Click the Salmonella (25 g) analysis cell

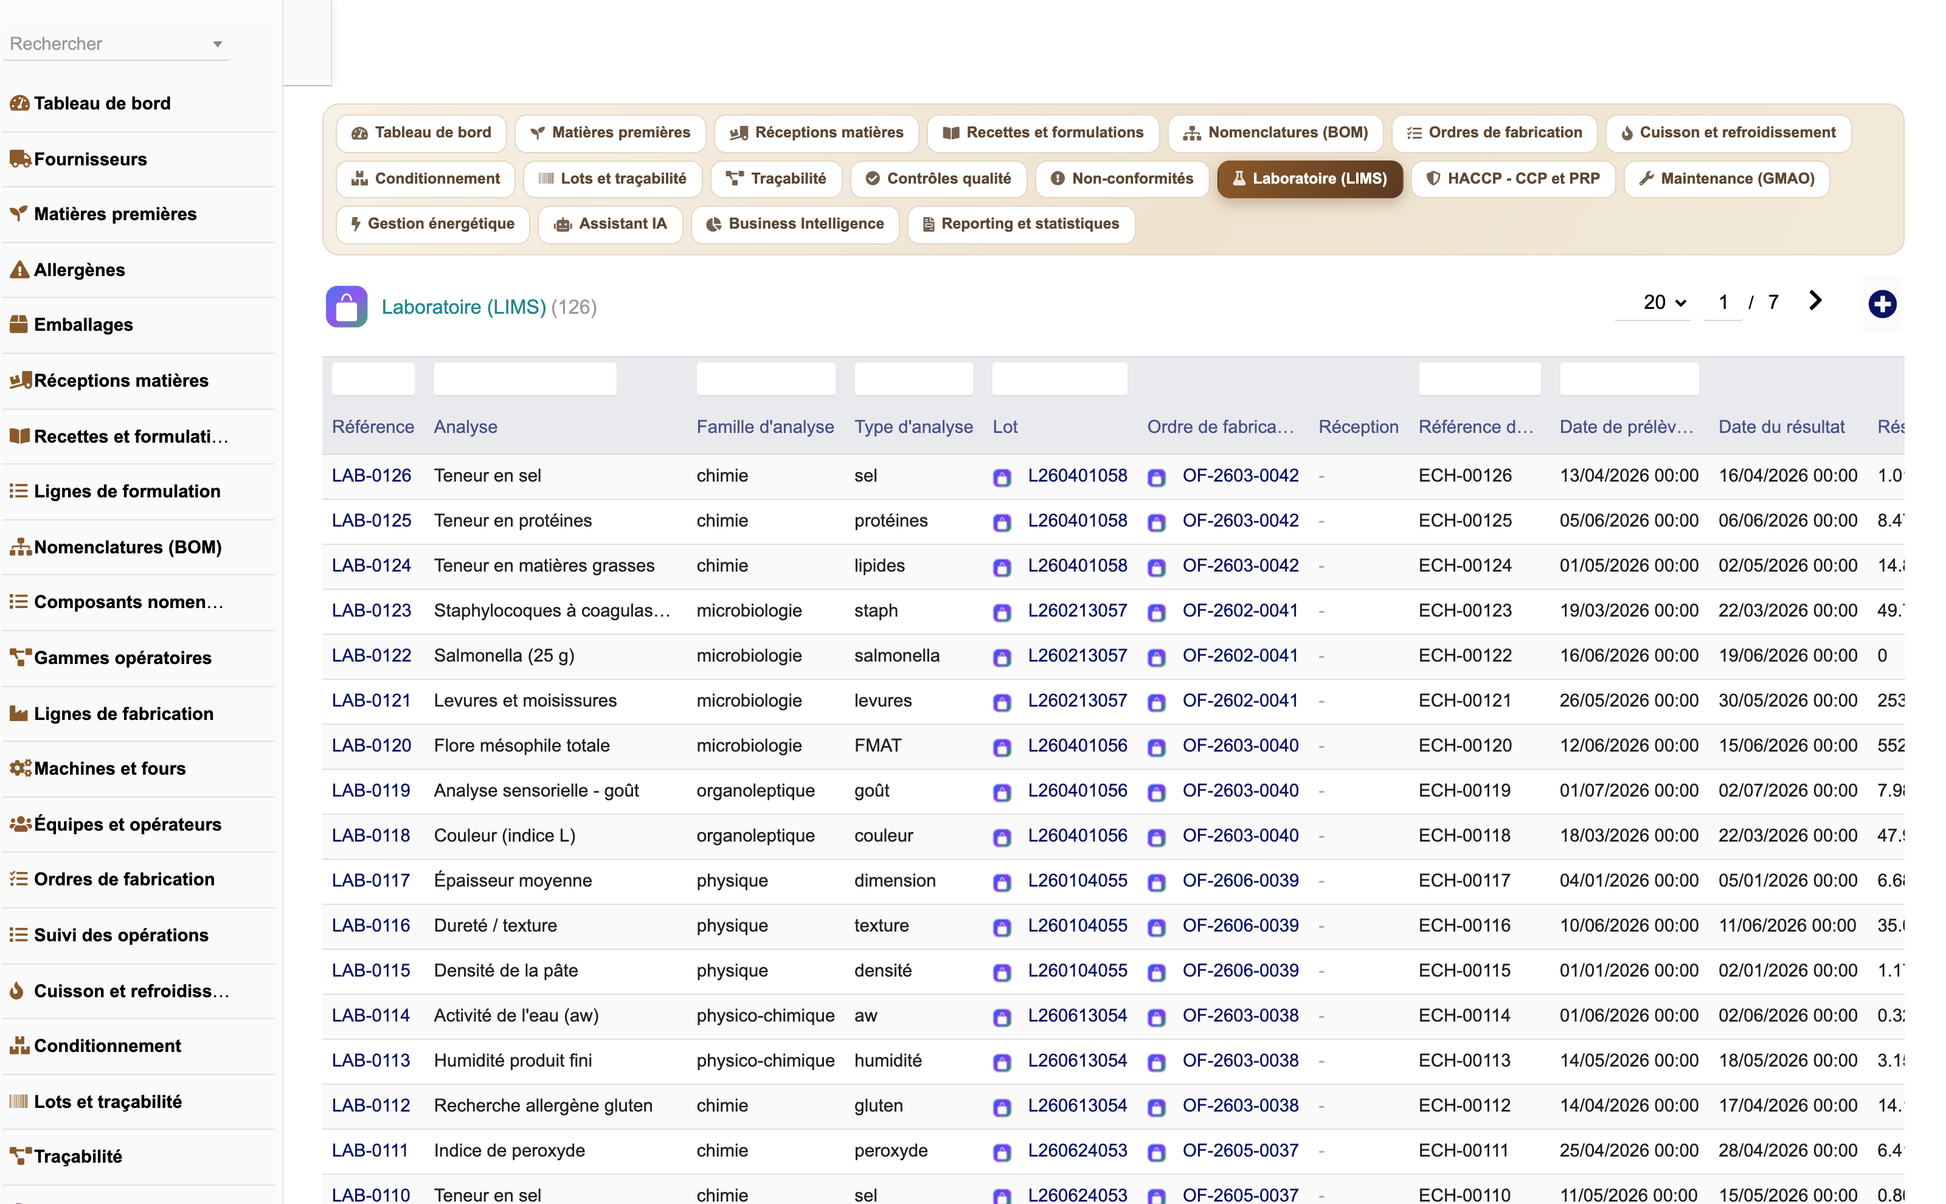tap(504, 656)
